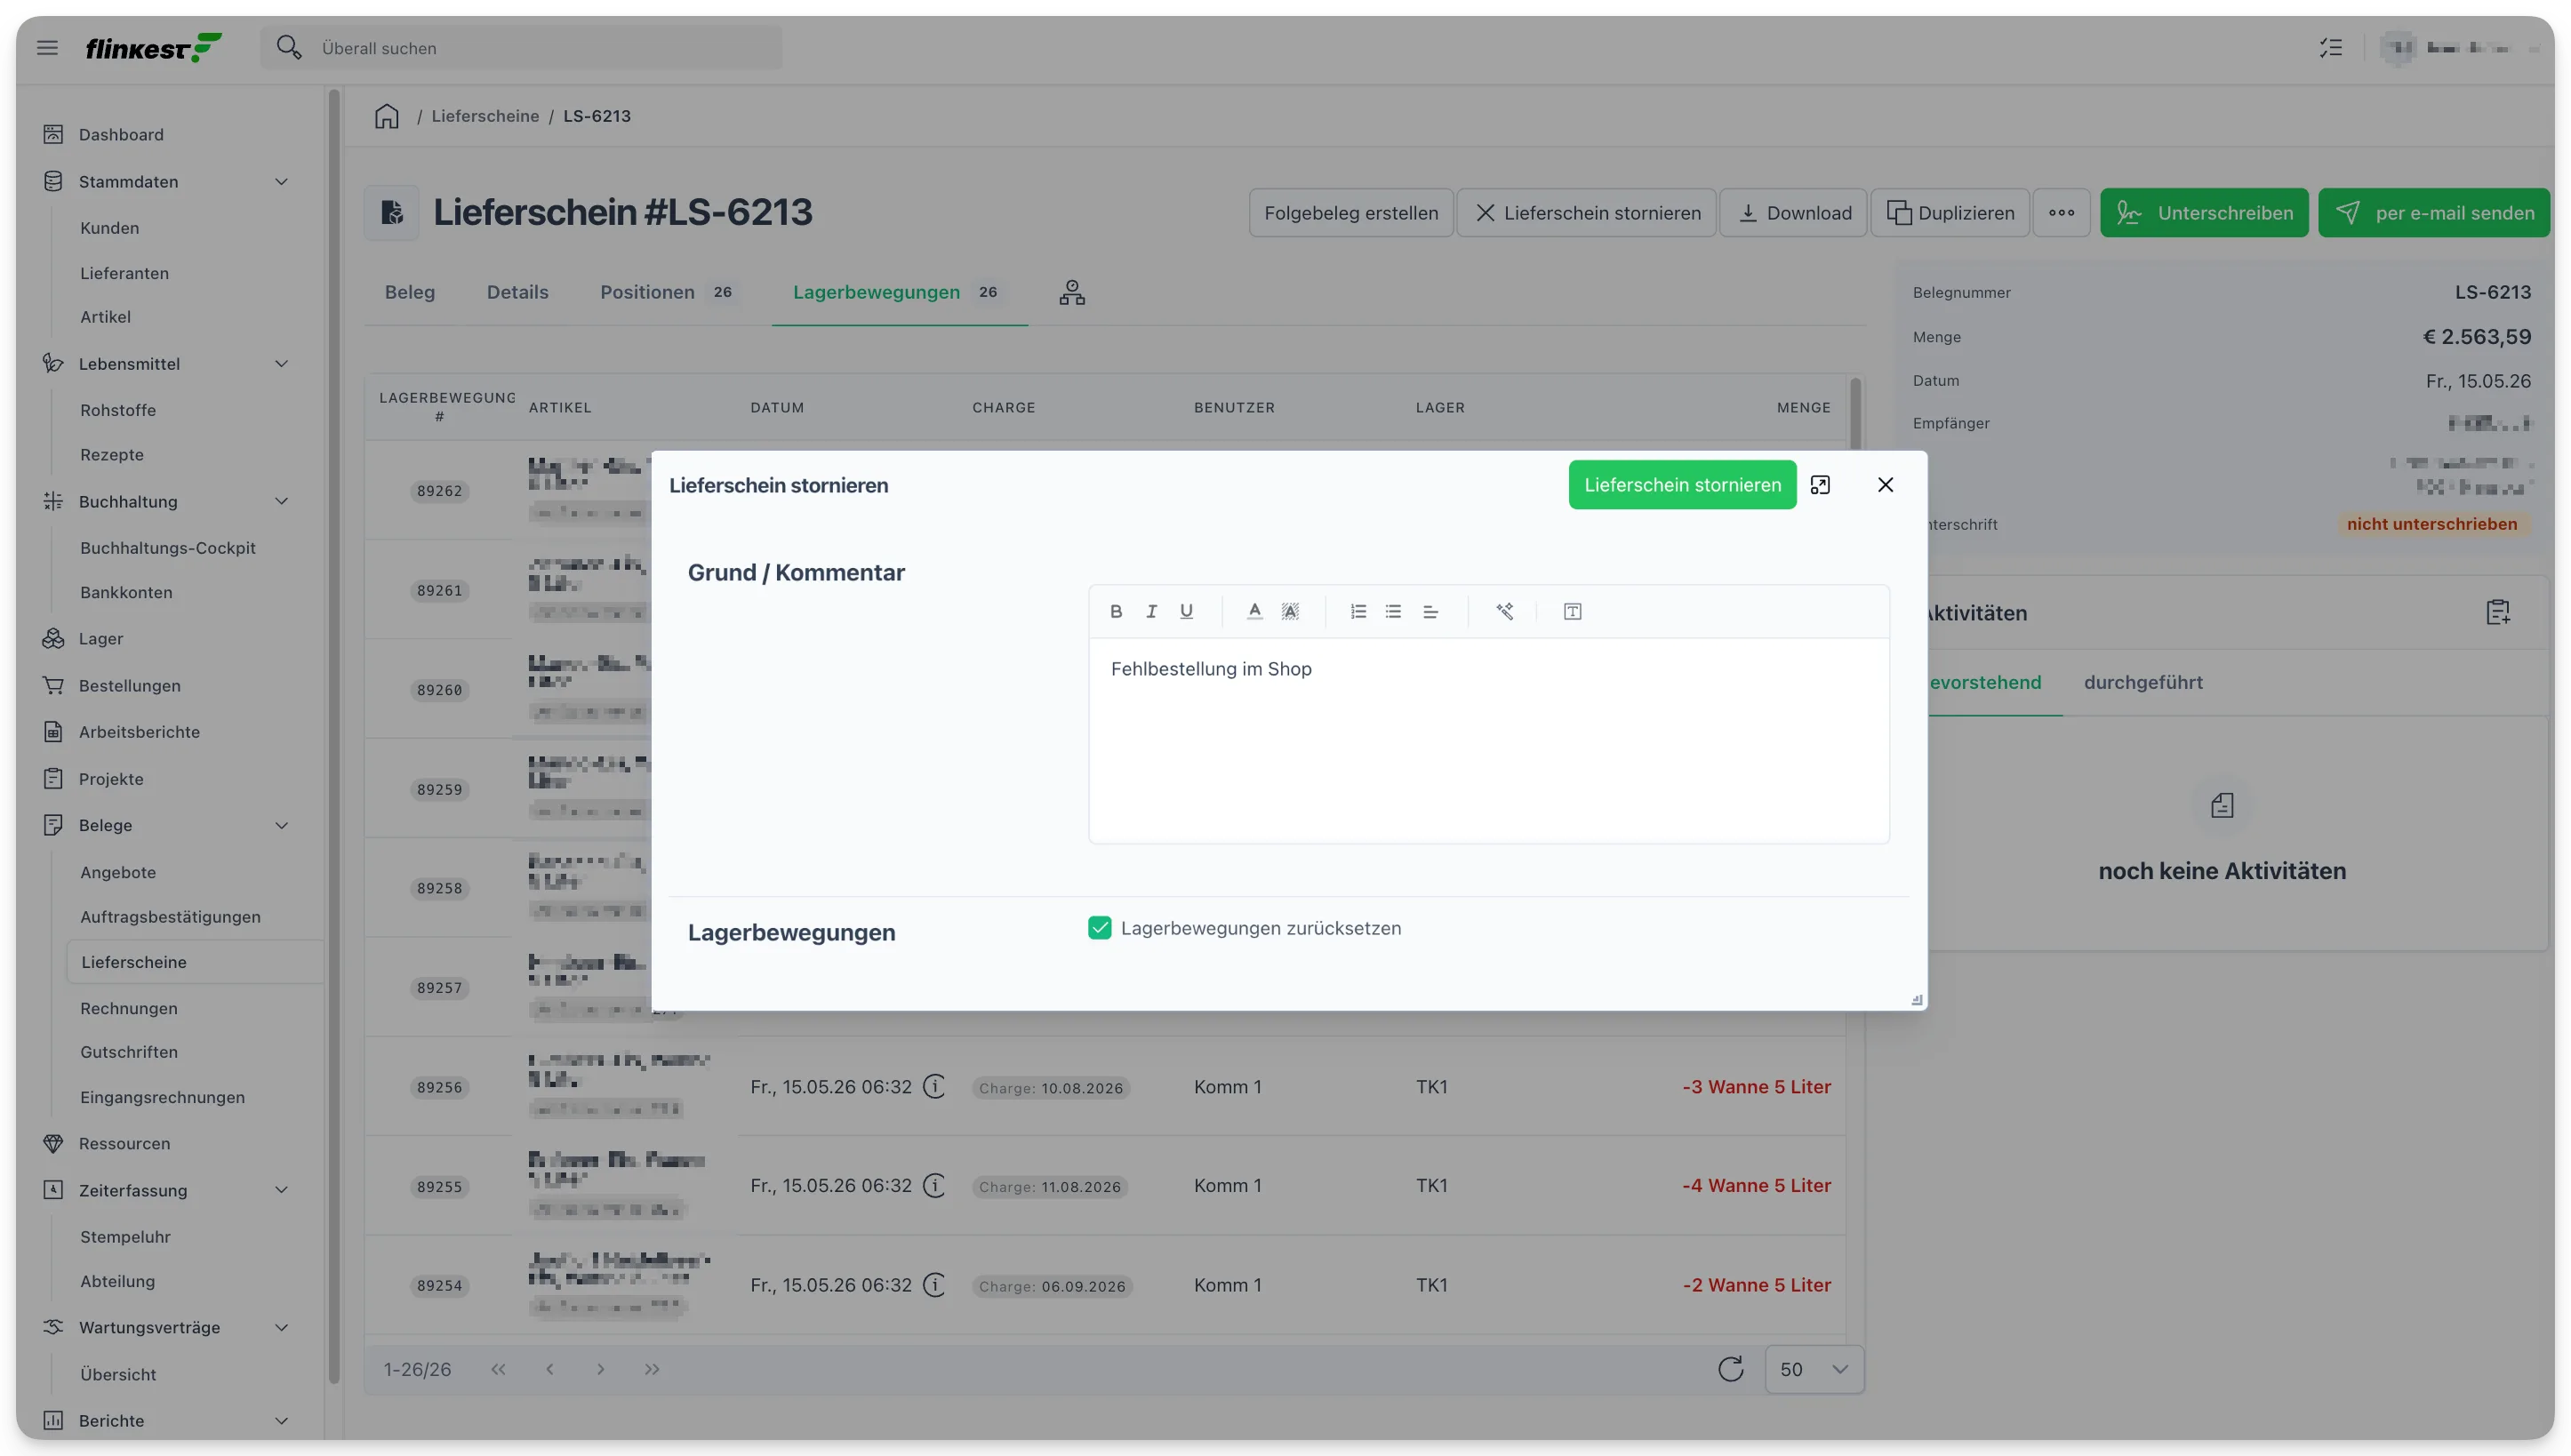Click the search magnifier icon

(x=288, y=47)
